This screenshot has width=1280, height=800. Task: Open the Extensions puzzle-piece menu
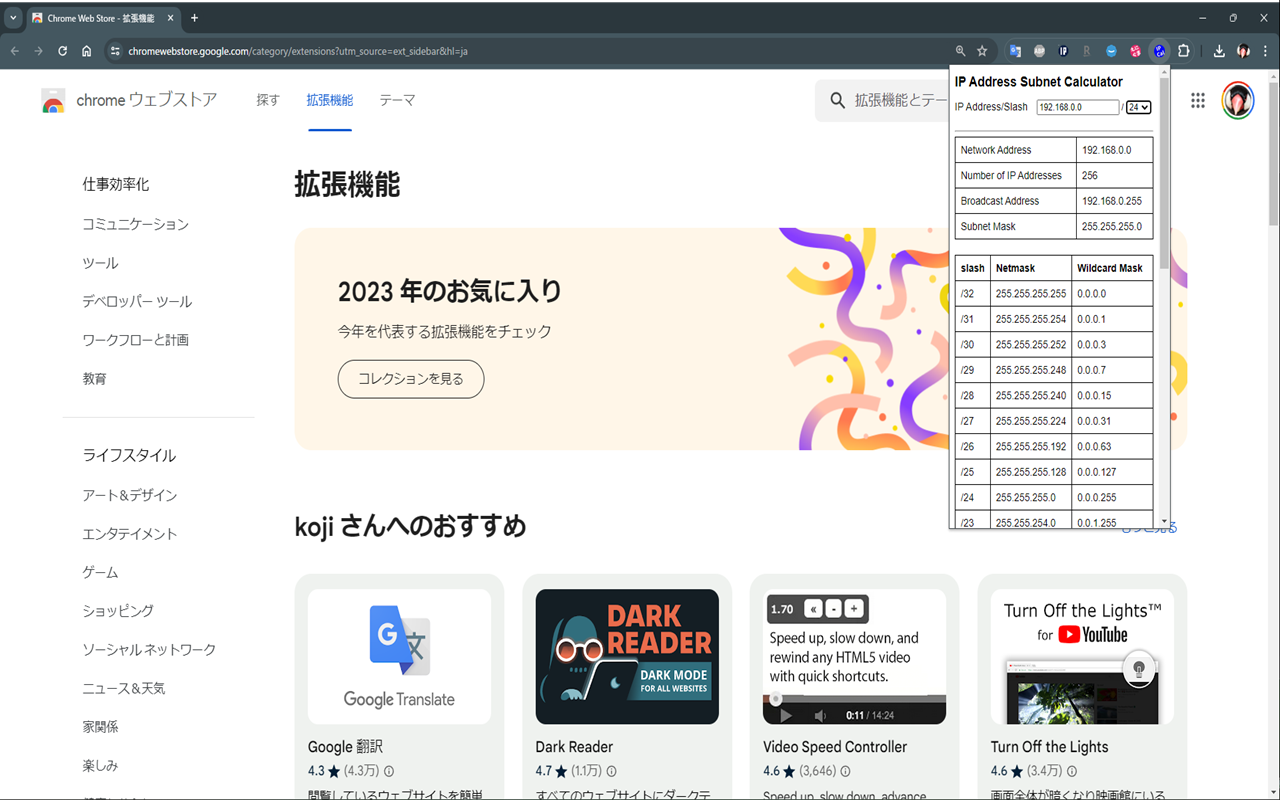click(1184, 51)
